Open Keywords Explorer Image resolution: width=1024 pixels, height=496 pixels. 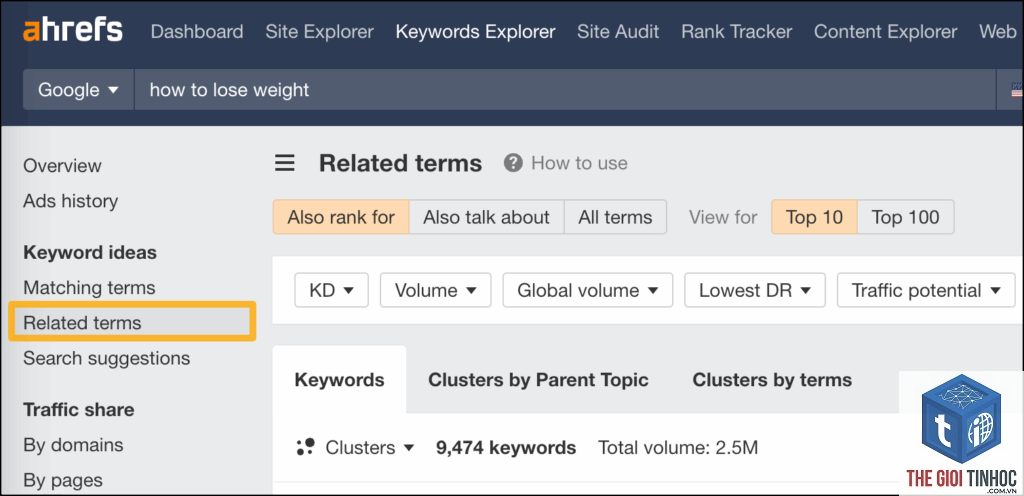point(475,31)
